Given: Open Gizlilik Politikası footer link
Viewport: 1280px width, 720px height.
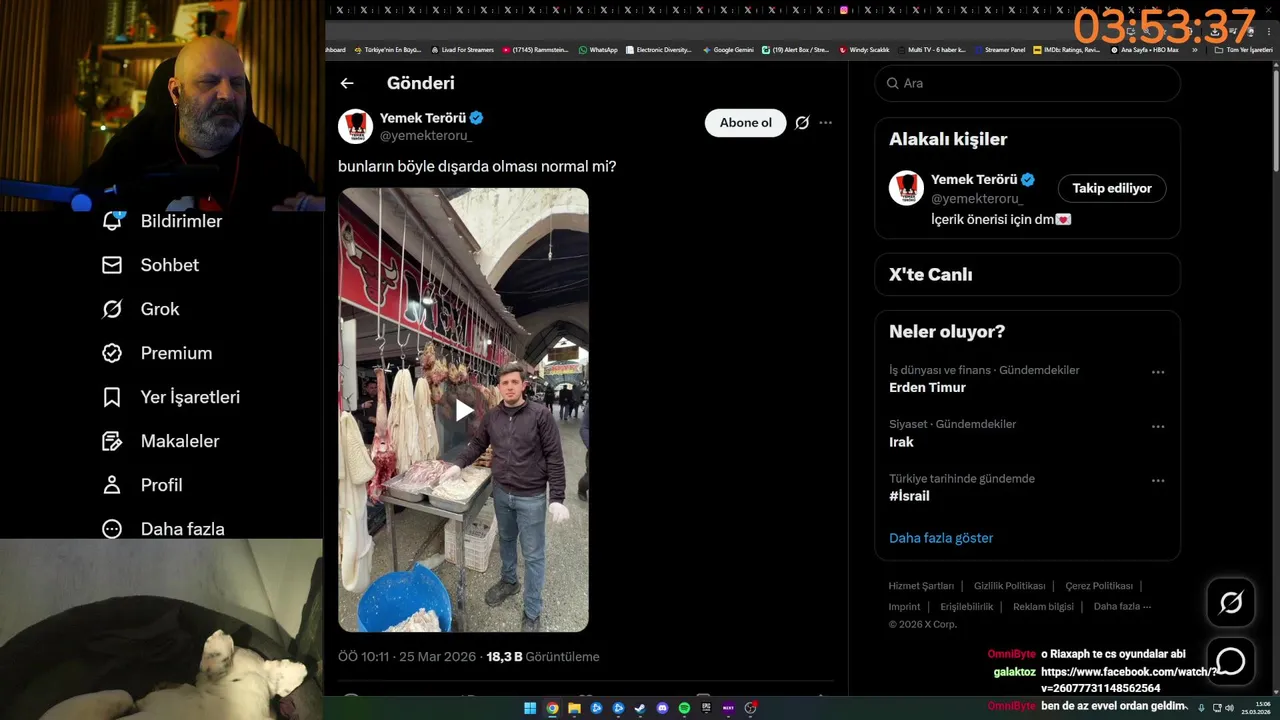Looking at the screenshot, I should click(x=1009, y=586).
